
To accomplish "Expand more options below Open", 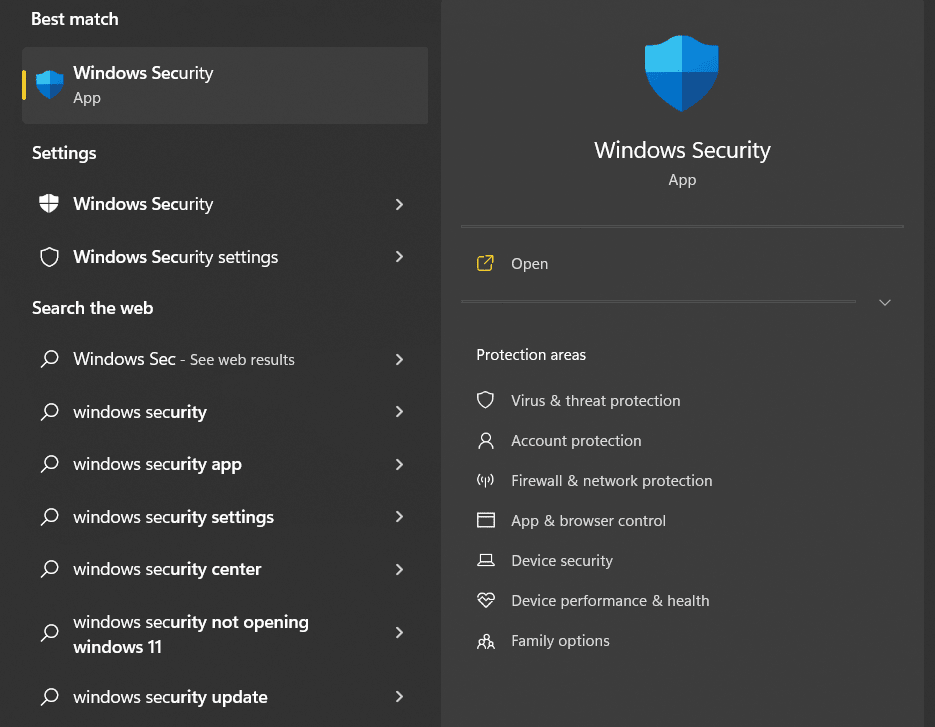I will (884, 301).
